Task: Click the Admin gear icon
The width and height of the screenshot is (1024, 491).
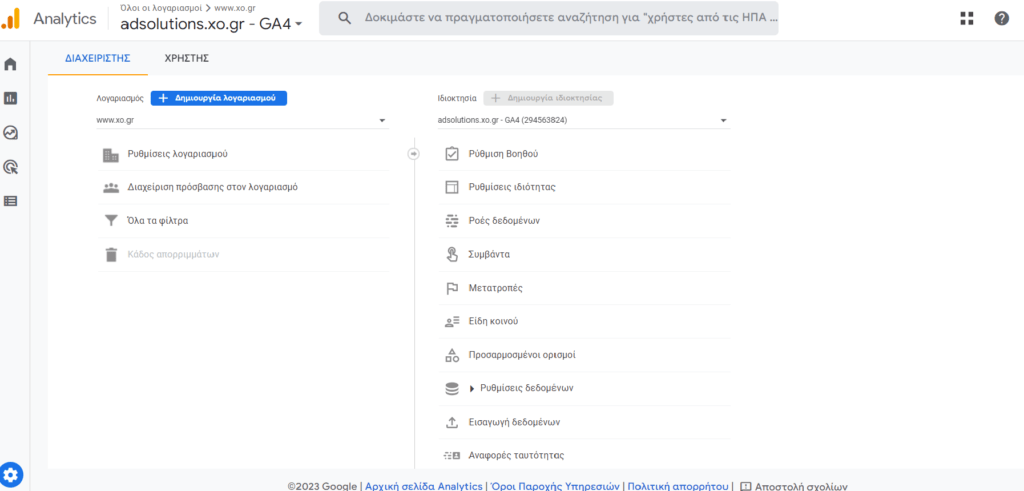Action: (x=12, y=474)
